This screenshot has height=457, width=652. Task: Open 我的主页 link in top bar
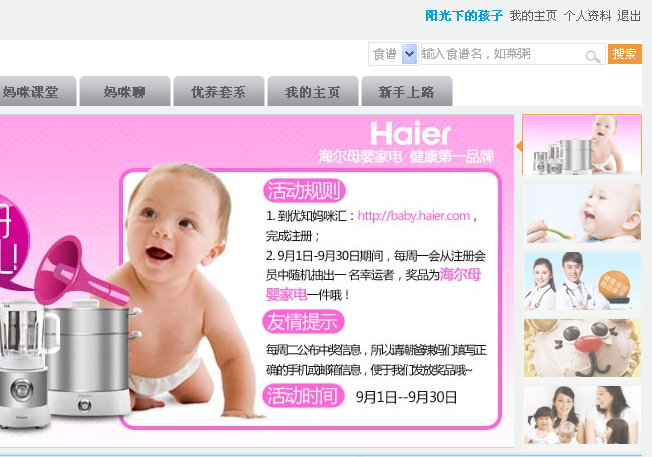533,16
